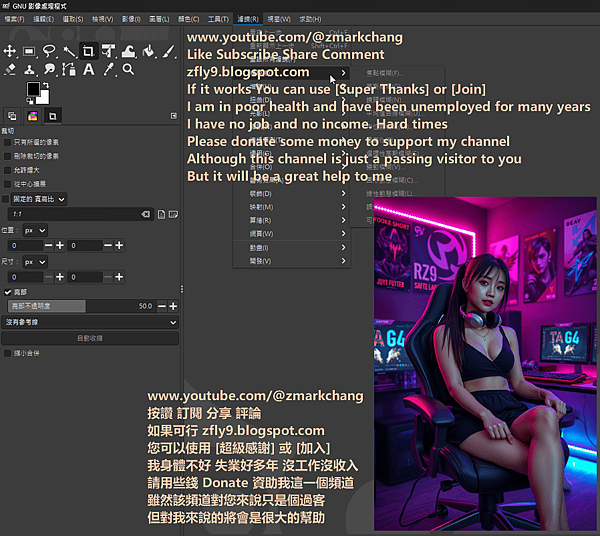
Task: Open the Tools (T) menu
Action: click(218, 19)
